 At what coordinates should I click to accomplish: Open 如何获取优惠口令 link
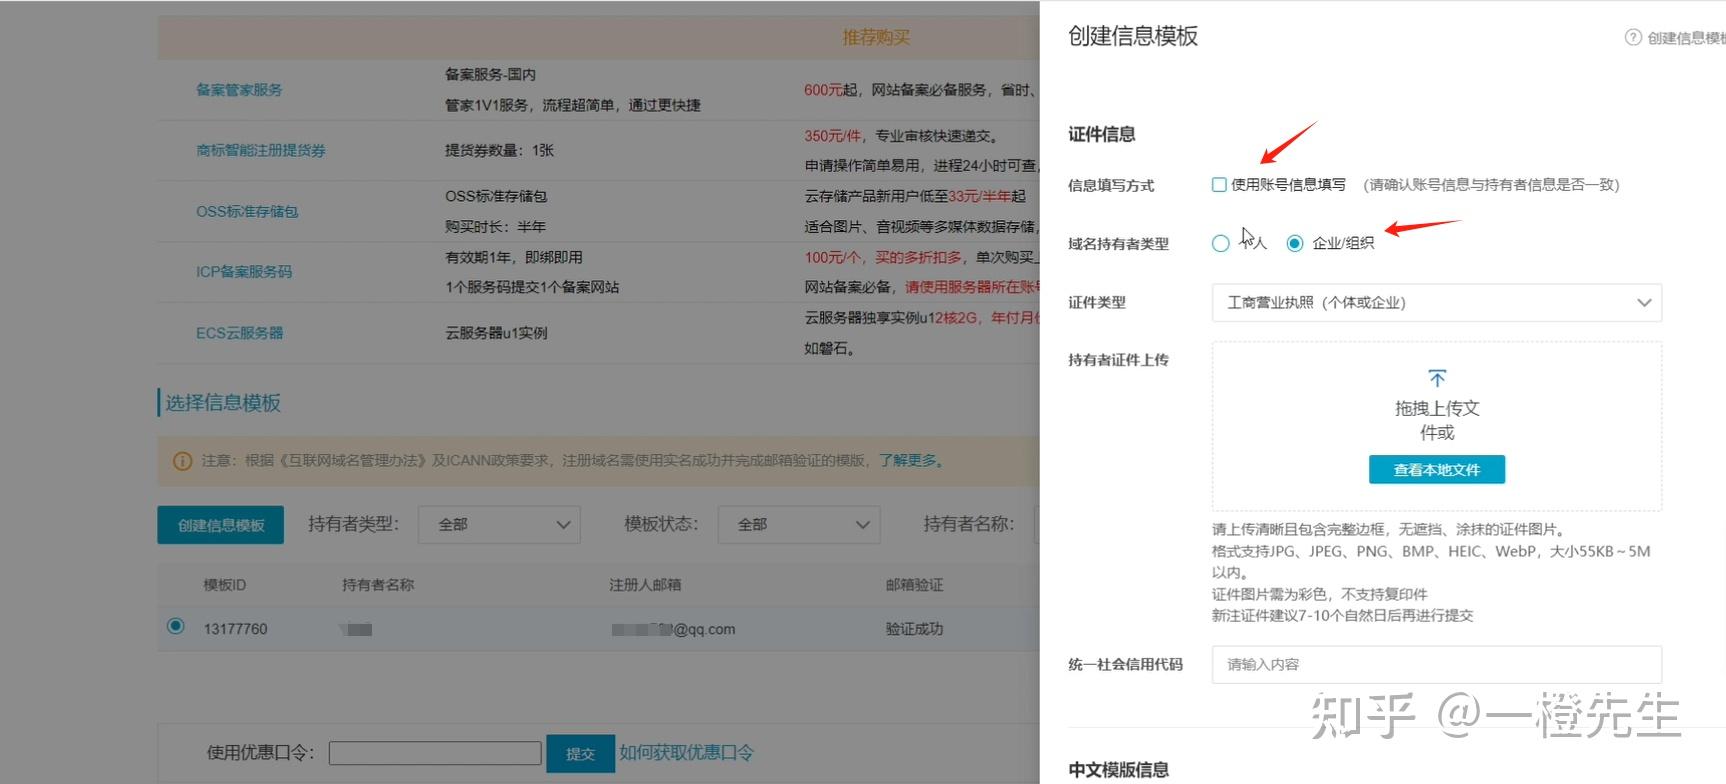coord(686,753)
